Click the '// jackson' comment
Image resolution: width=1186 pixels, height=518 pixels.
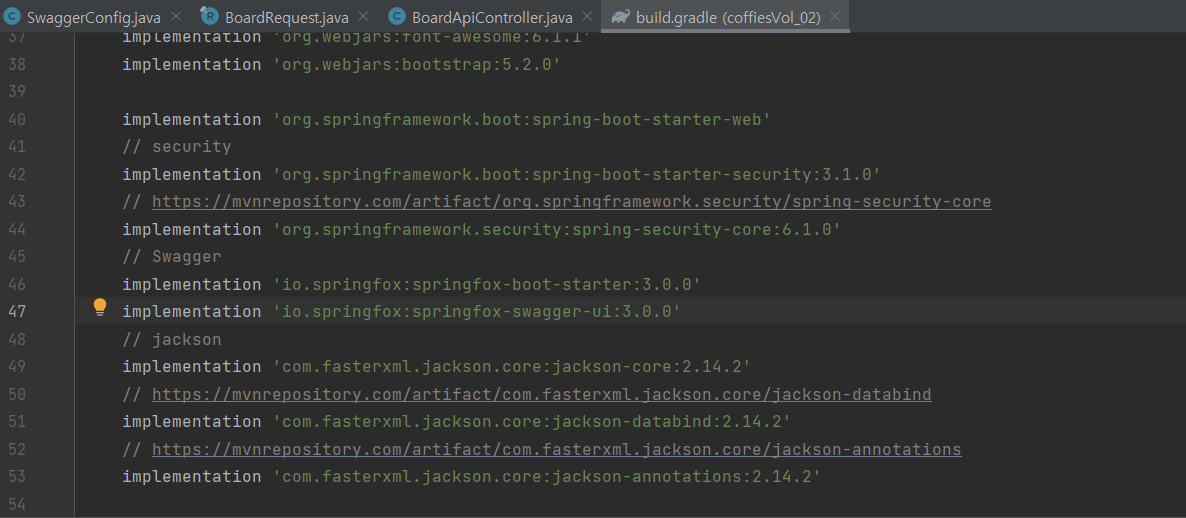[172, 340]
